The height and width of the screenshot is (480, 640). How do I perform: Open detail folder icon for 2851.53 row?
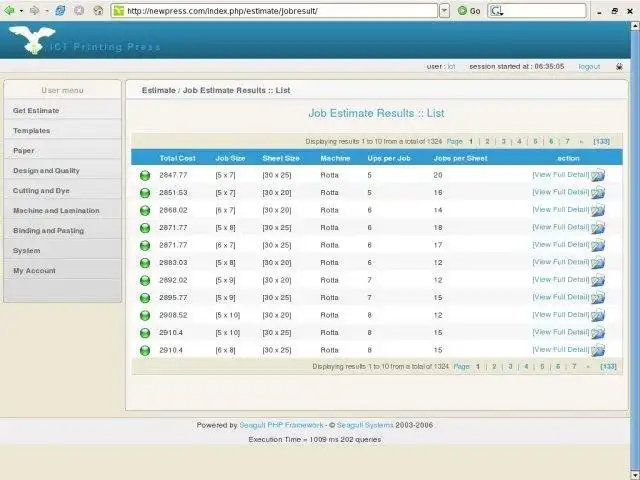(598, 193)
